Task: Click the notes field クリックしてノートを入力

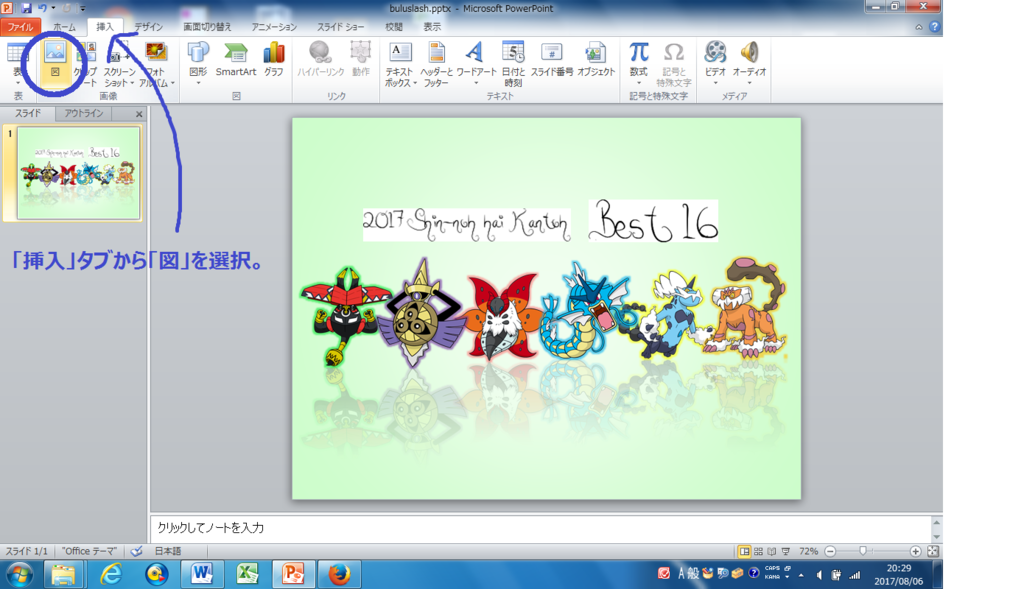Action: [x=541, y=528]
